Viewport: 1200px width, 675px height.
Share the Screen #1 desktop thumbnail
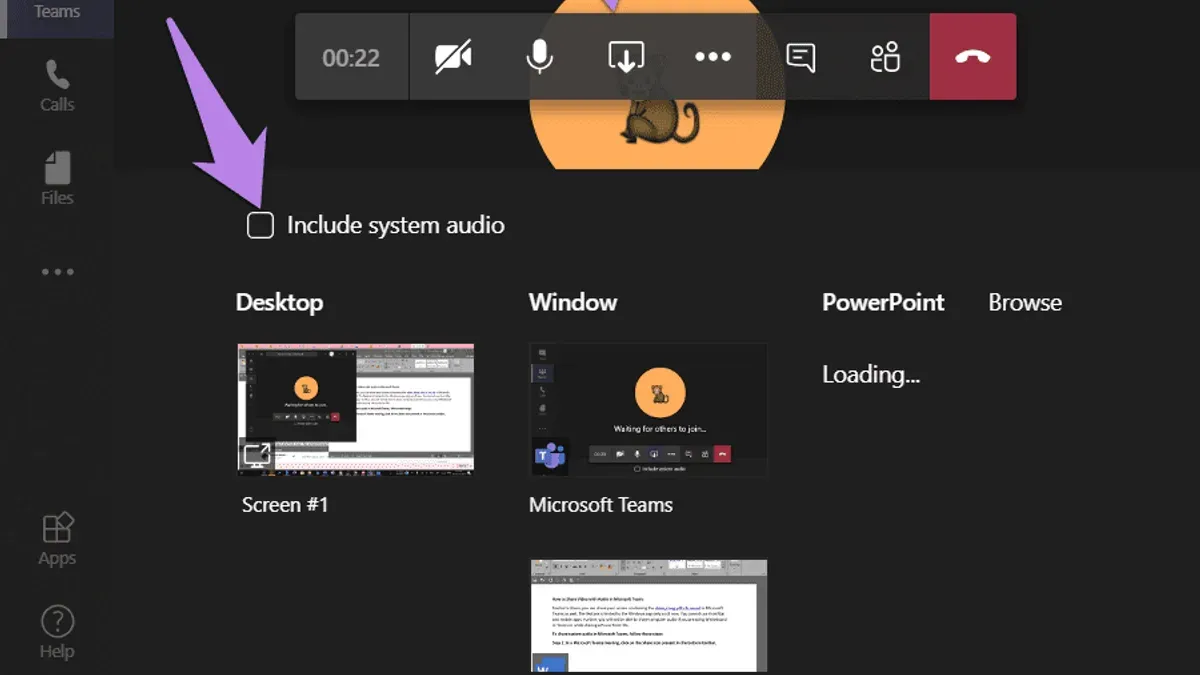coord(356,408)
